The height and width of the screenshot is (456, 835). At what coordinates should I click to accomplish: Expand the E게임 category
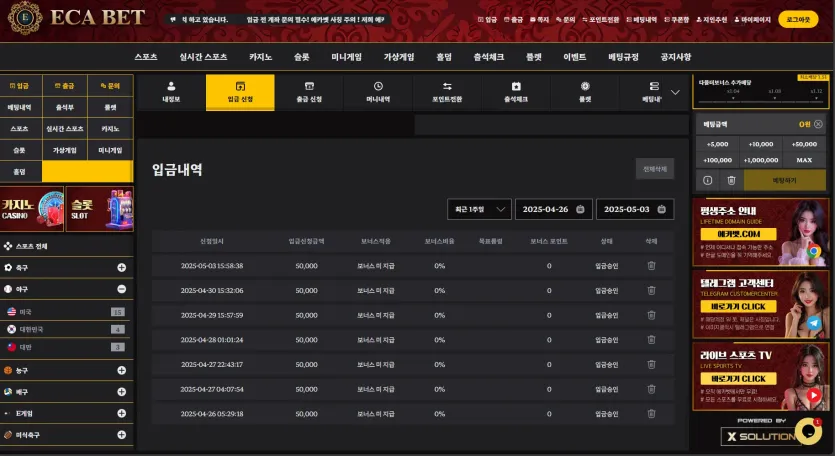[x=121, y=413]
